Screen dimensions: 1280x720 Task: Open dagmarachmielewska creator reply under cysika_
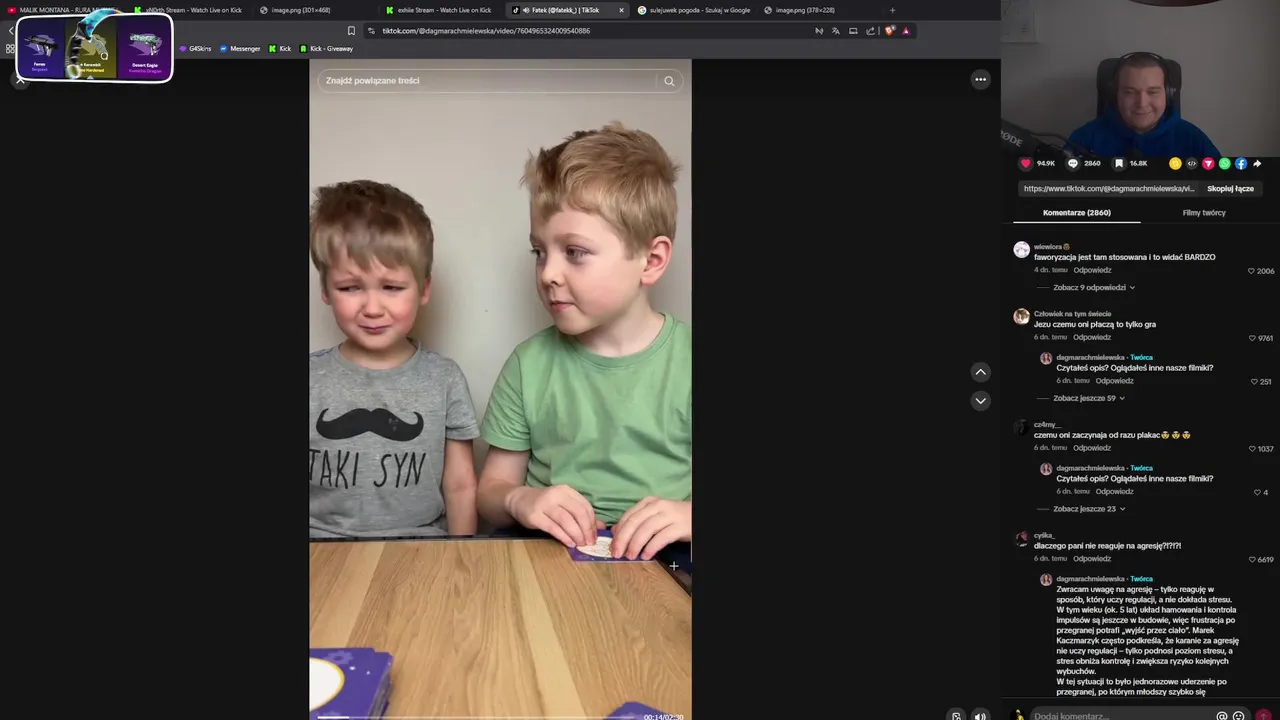click(x=1091, y=579)
